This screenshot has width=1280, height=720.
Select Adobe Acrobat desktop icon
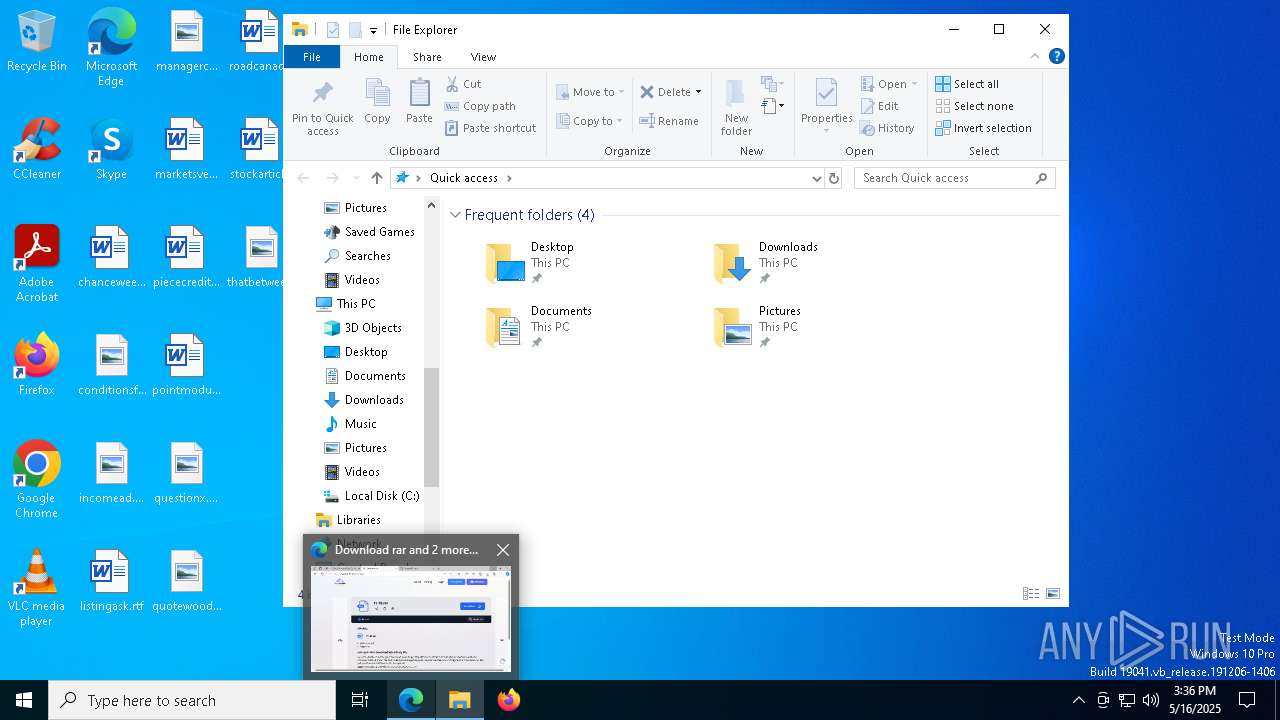(x=37, y=264)
